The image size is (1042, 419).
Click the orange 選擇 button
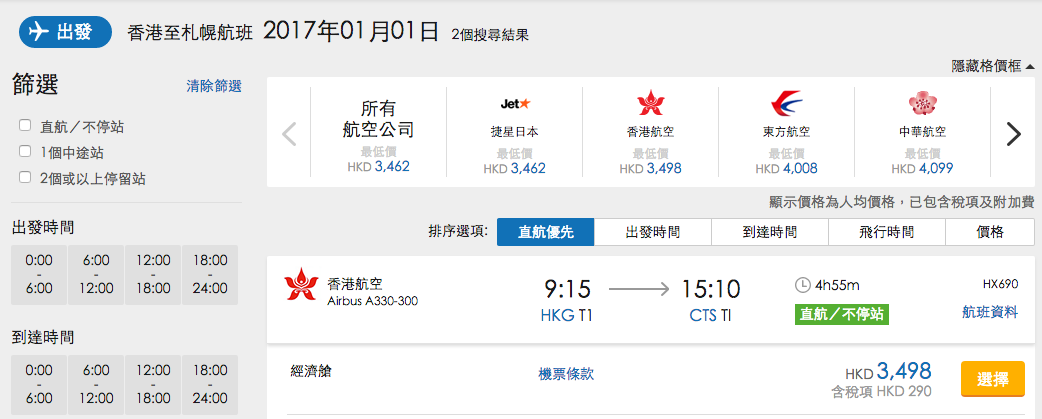click(x=993, y=380)
